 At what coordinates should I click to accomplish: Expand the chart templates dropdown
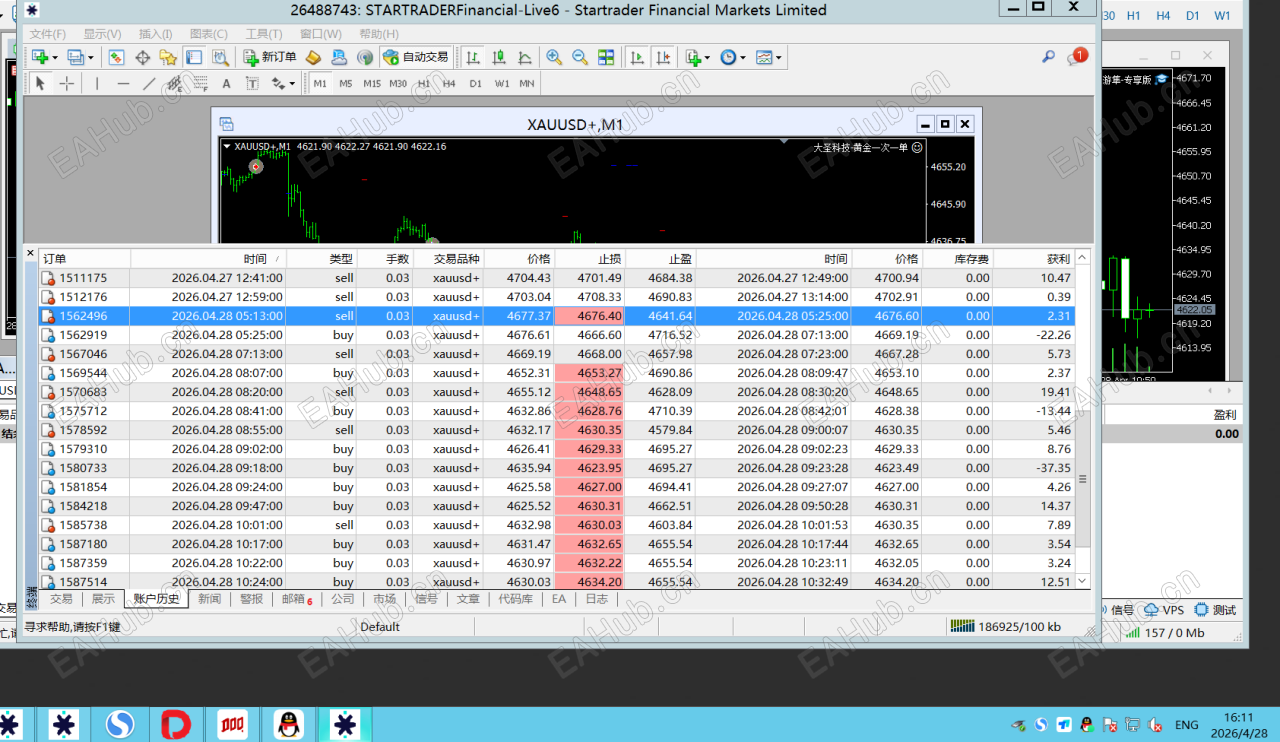click(x=769, y=57)
